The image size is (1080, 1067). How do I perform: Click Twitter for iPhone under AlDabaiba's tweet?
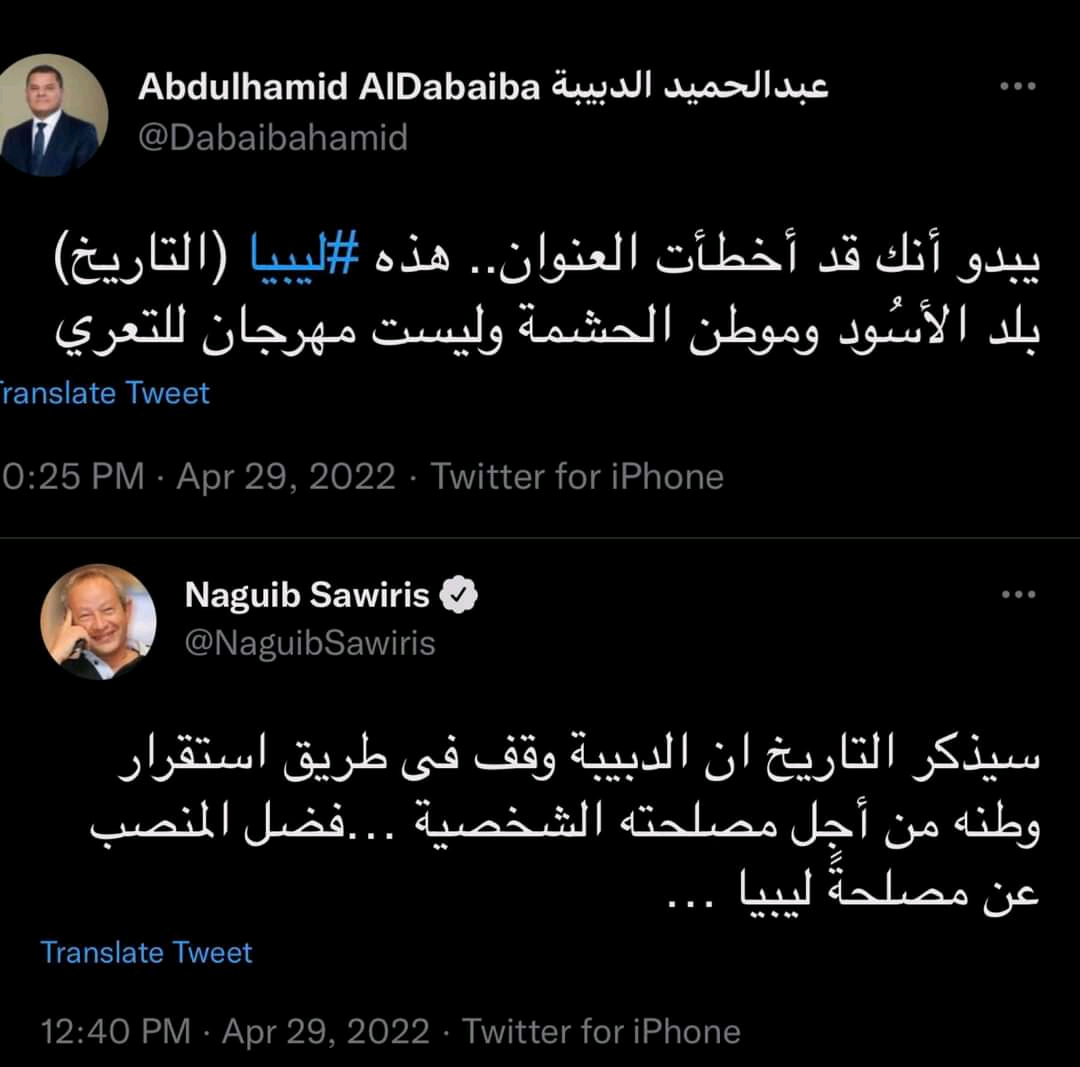point(577,477)
